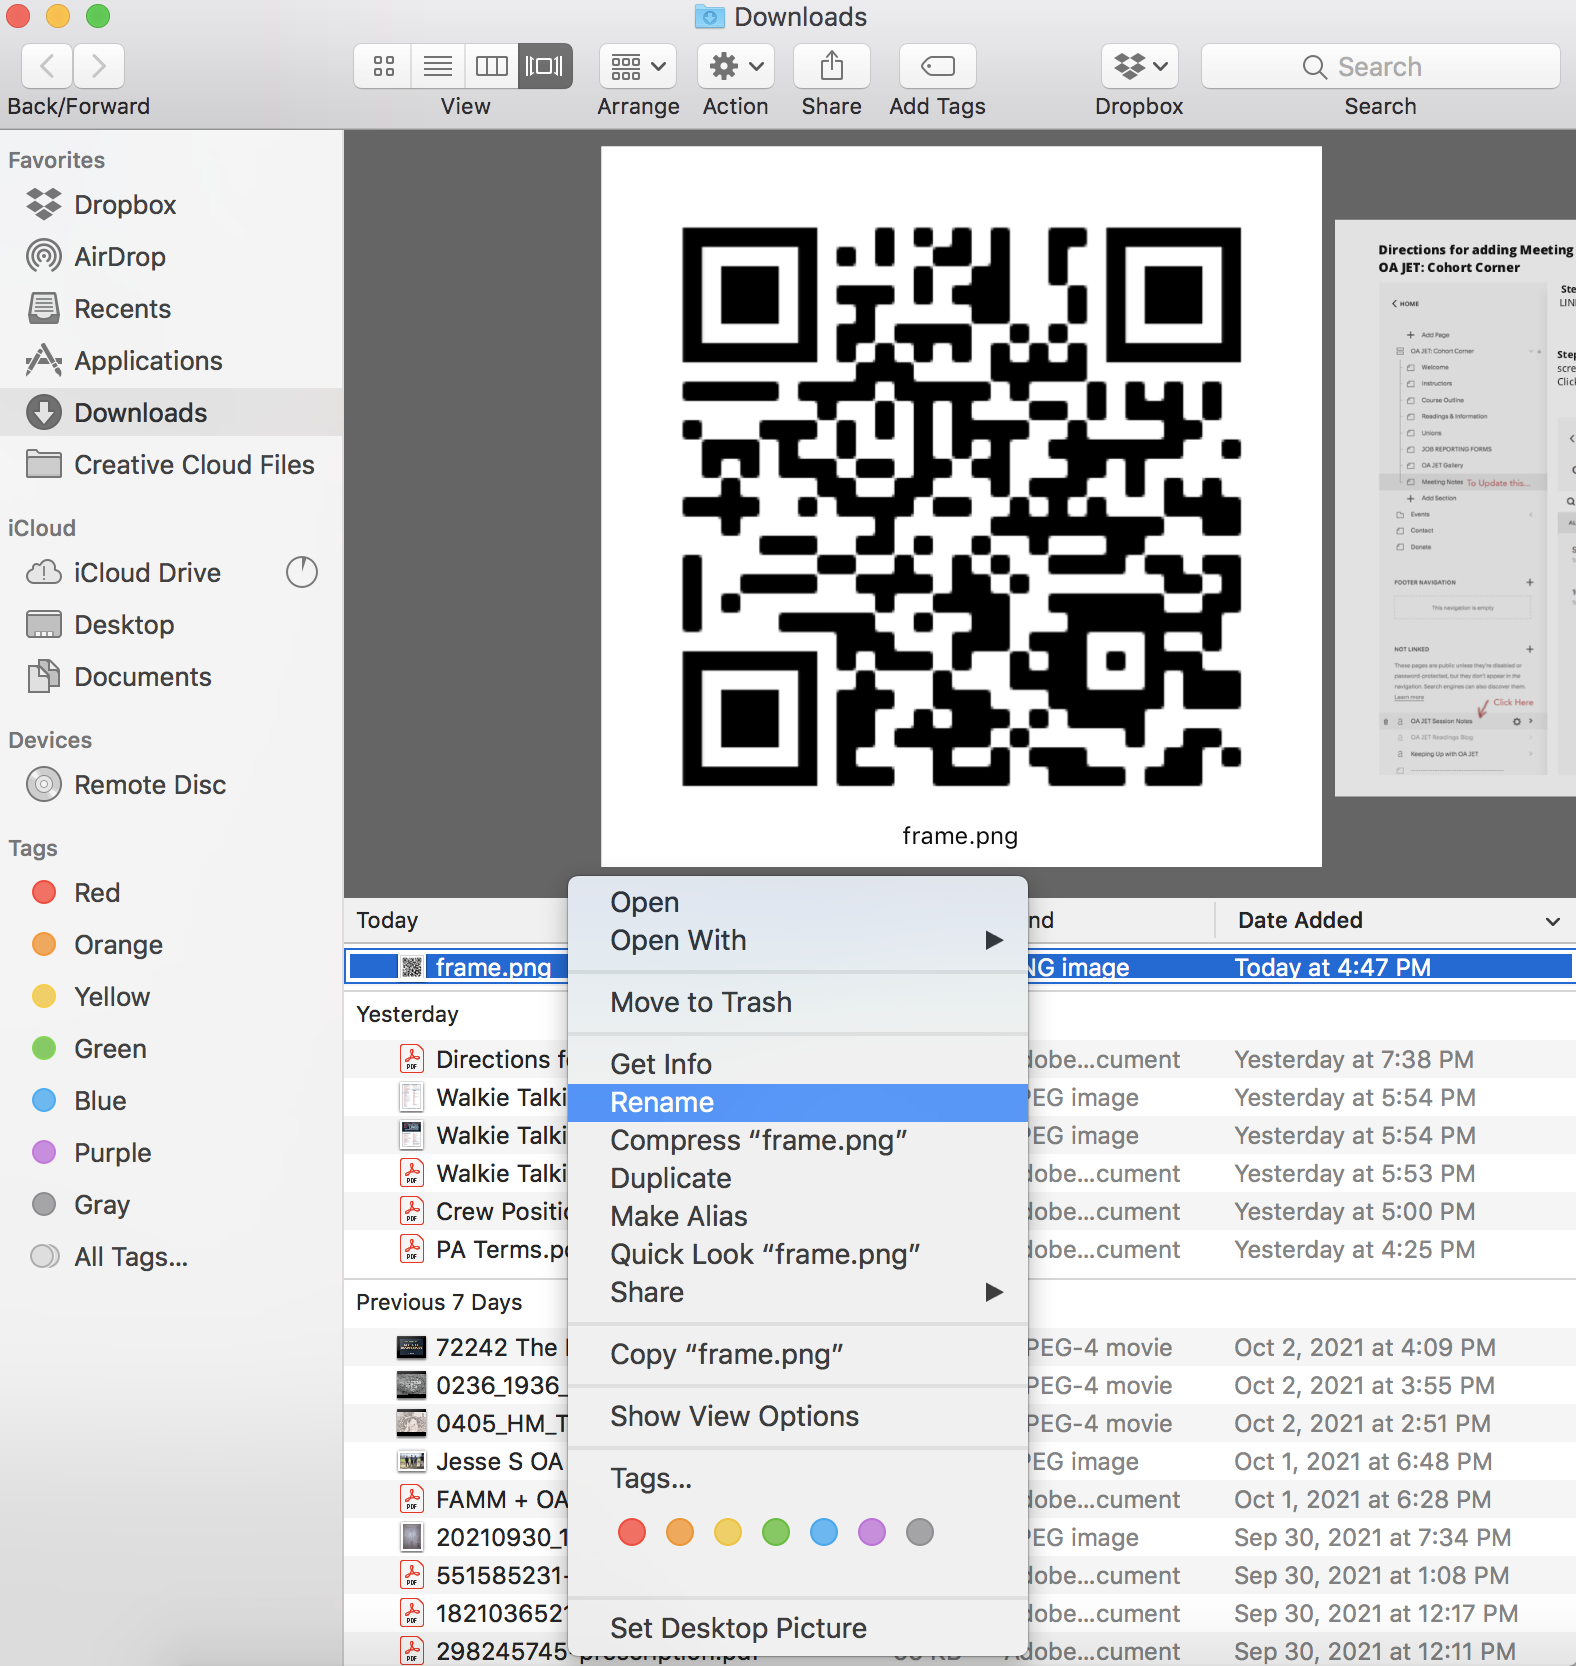Viewport: 1576px width, 1666px height.
Task: Open the Action gear menu
Action: tap(736, 67)
